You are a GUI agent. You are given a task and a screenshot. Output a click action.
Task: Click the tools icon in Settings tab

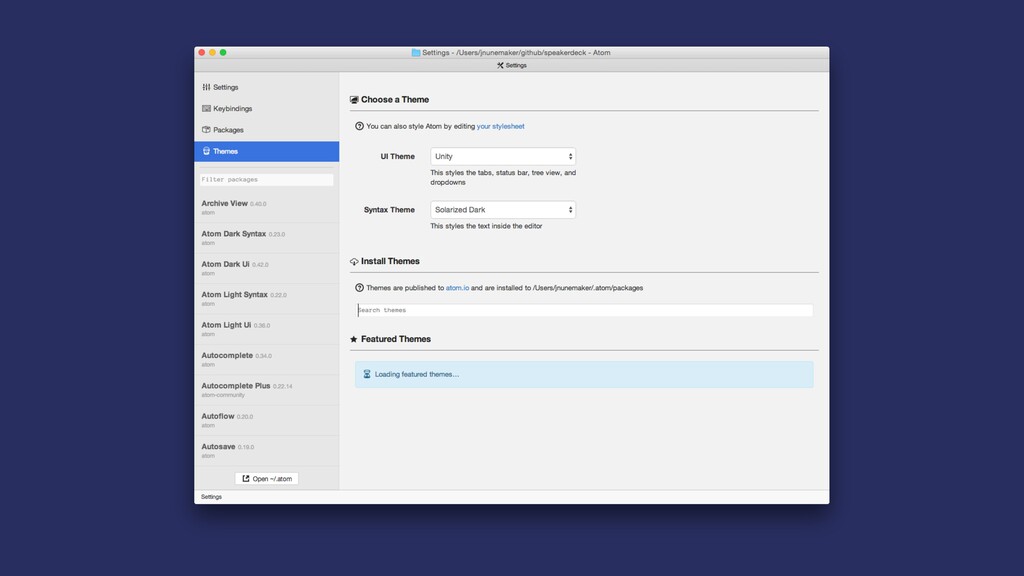tap(500, 65)
